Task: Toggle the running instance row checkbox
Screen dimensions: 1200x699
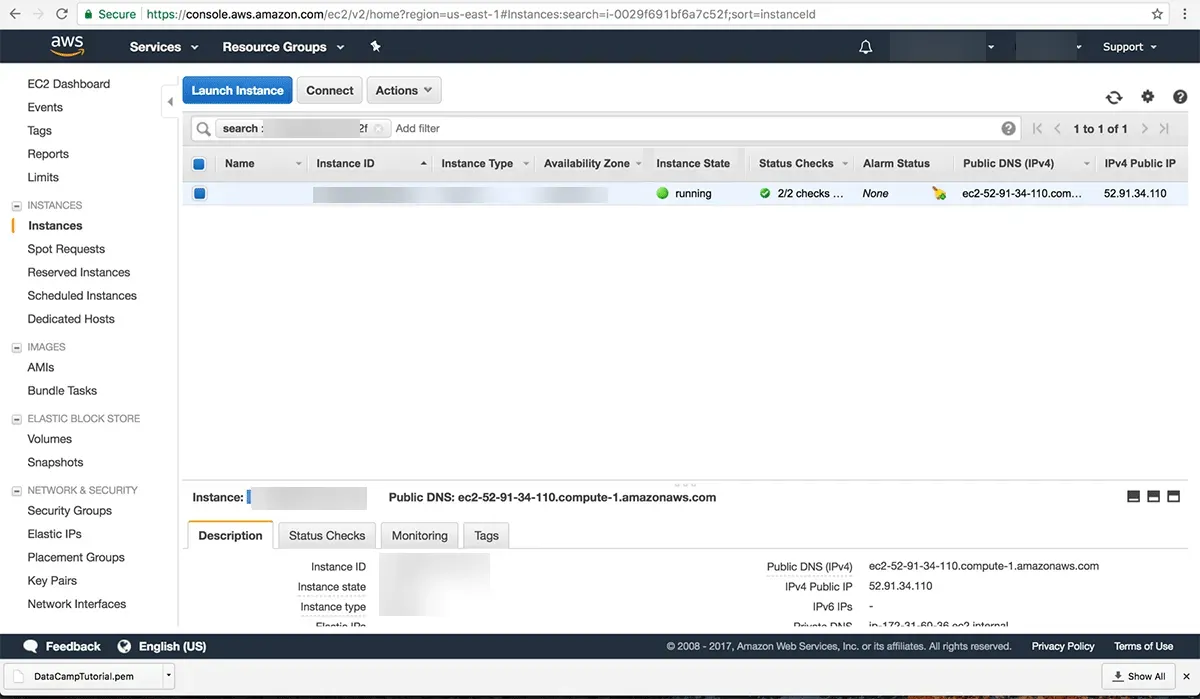Action: pos(199,194)
